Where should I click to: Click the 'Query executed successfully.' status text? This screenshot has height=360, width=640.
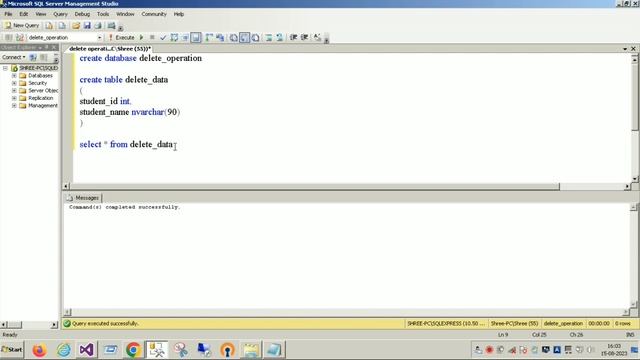[x=105, y=324]
